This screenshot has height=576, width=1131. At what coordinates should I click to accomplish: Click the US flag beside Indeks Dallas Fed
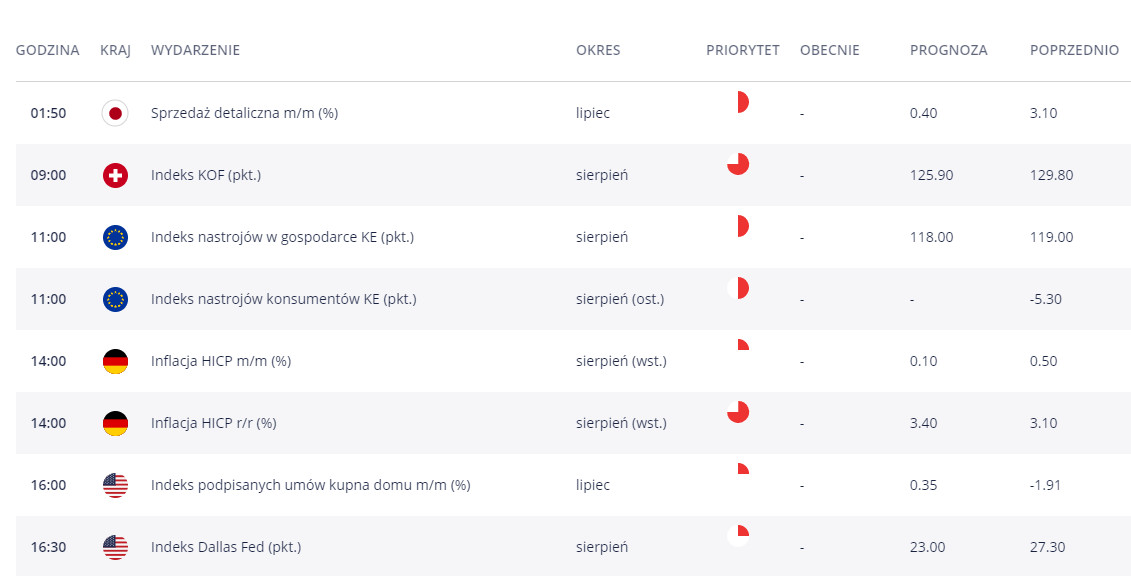(115, 547)
